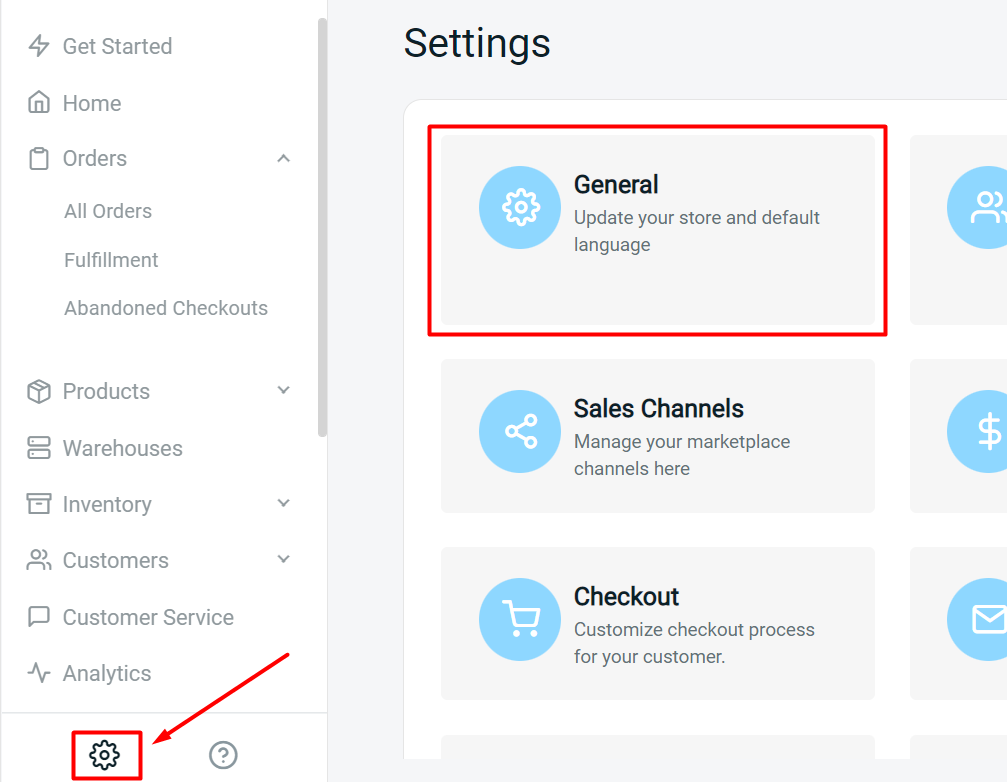This screenshot has height=782, width=1007.
Task: Click the General settings gear circle icon
Action: (x=520, y=208)
